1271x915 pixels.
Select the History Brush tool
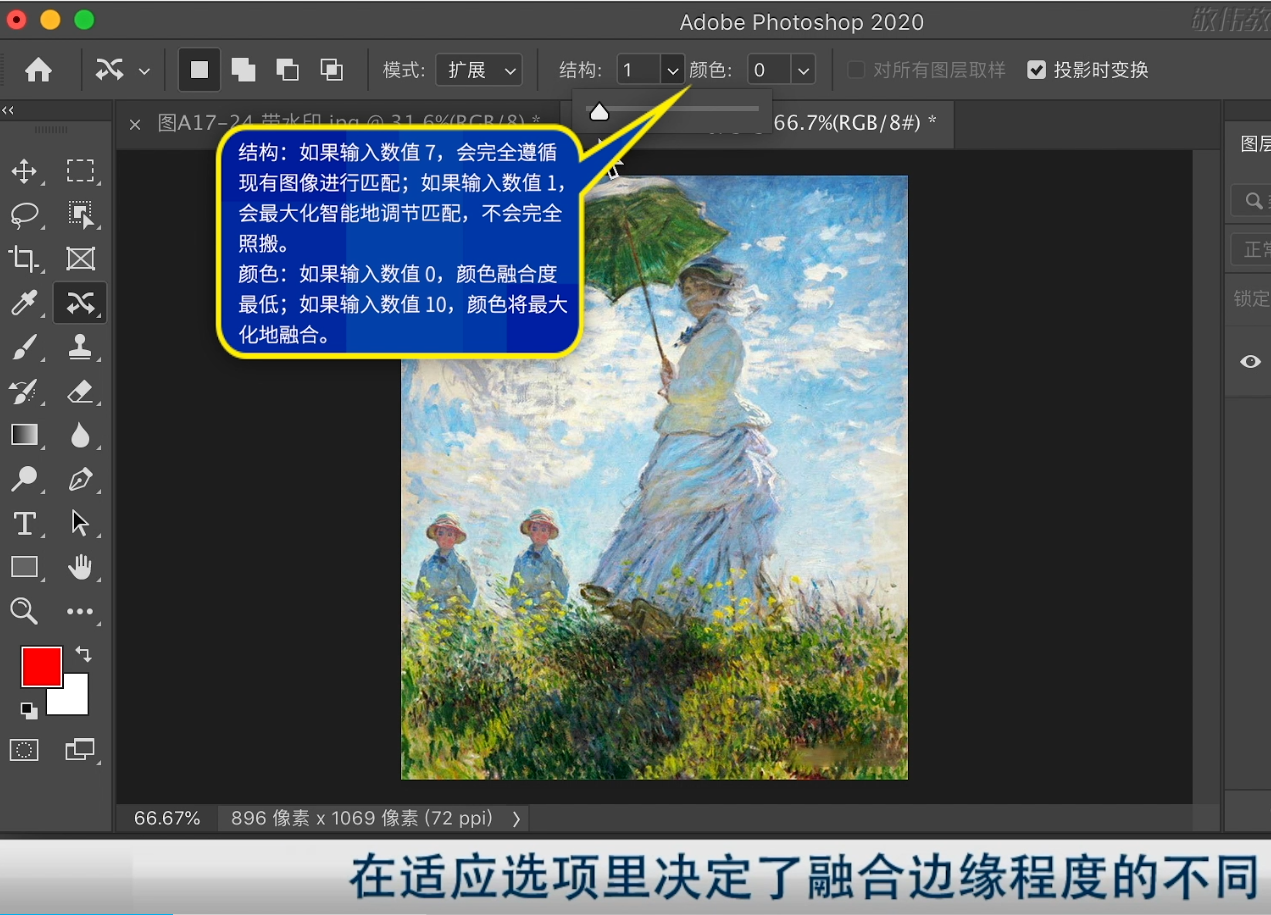click(x=24, y=391)
